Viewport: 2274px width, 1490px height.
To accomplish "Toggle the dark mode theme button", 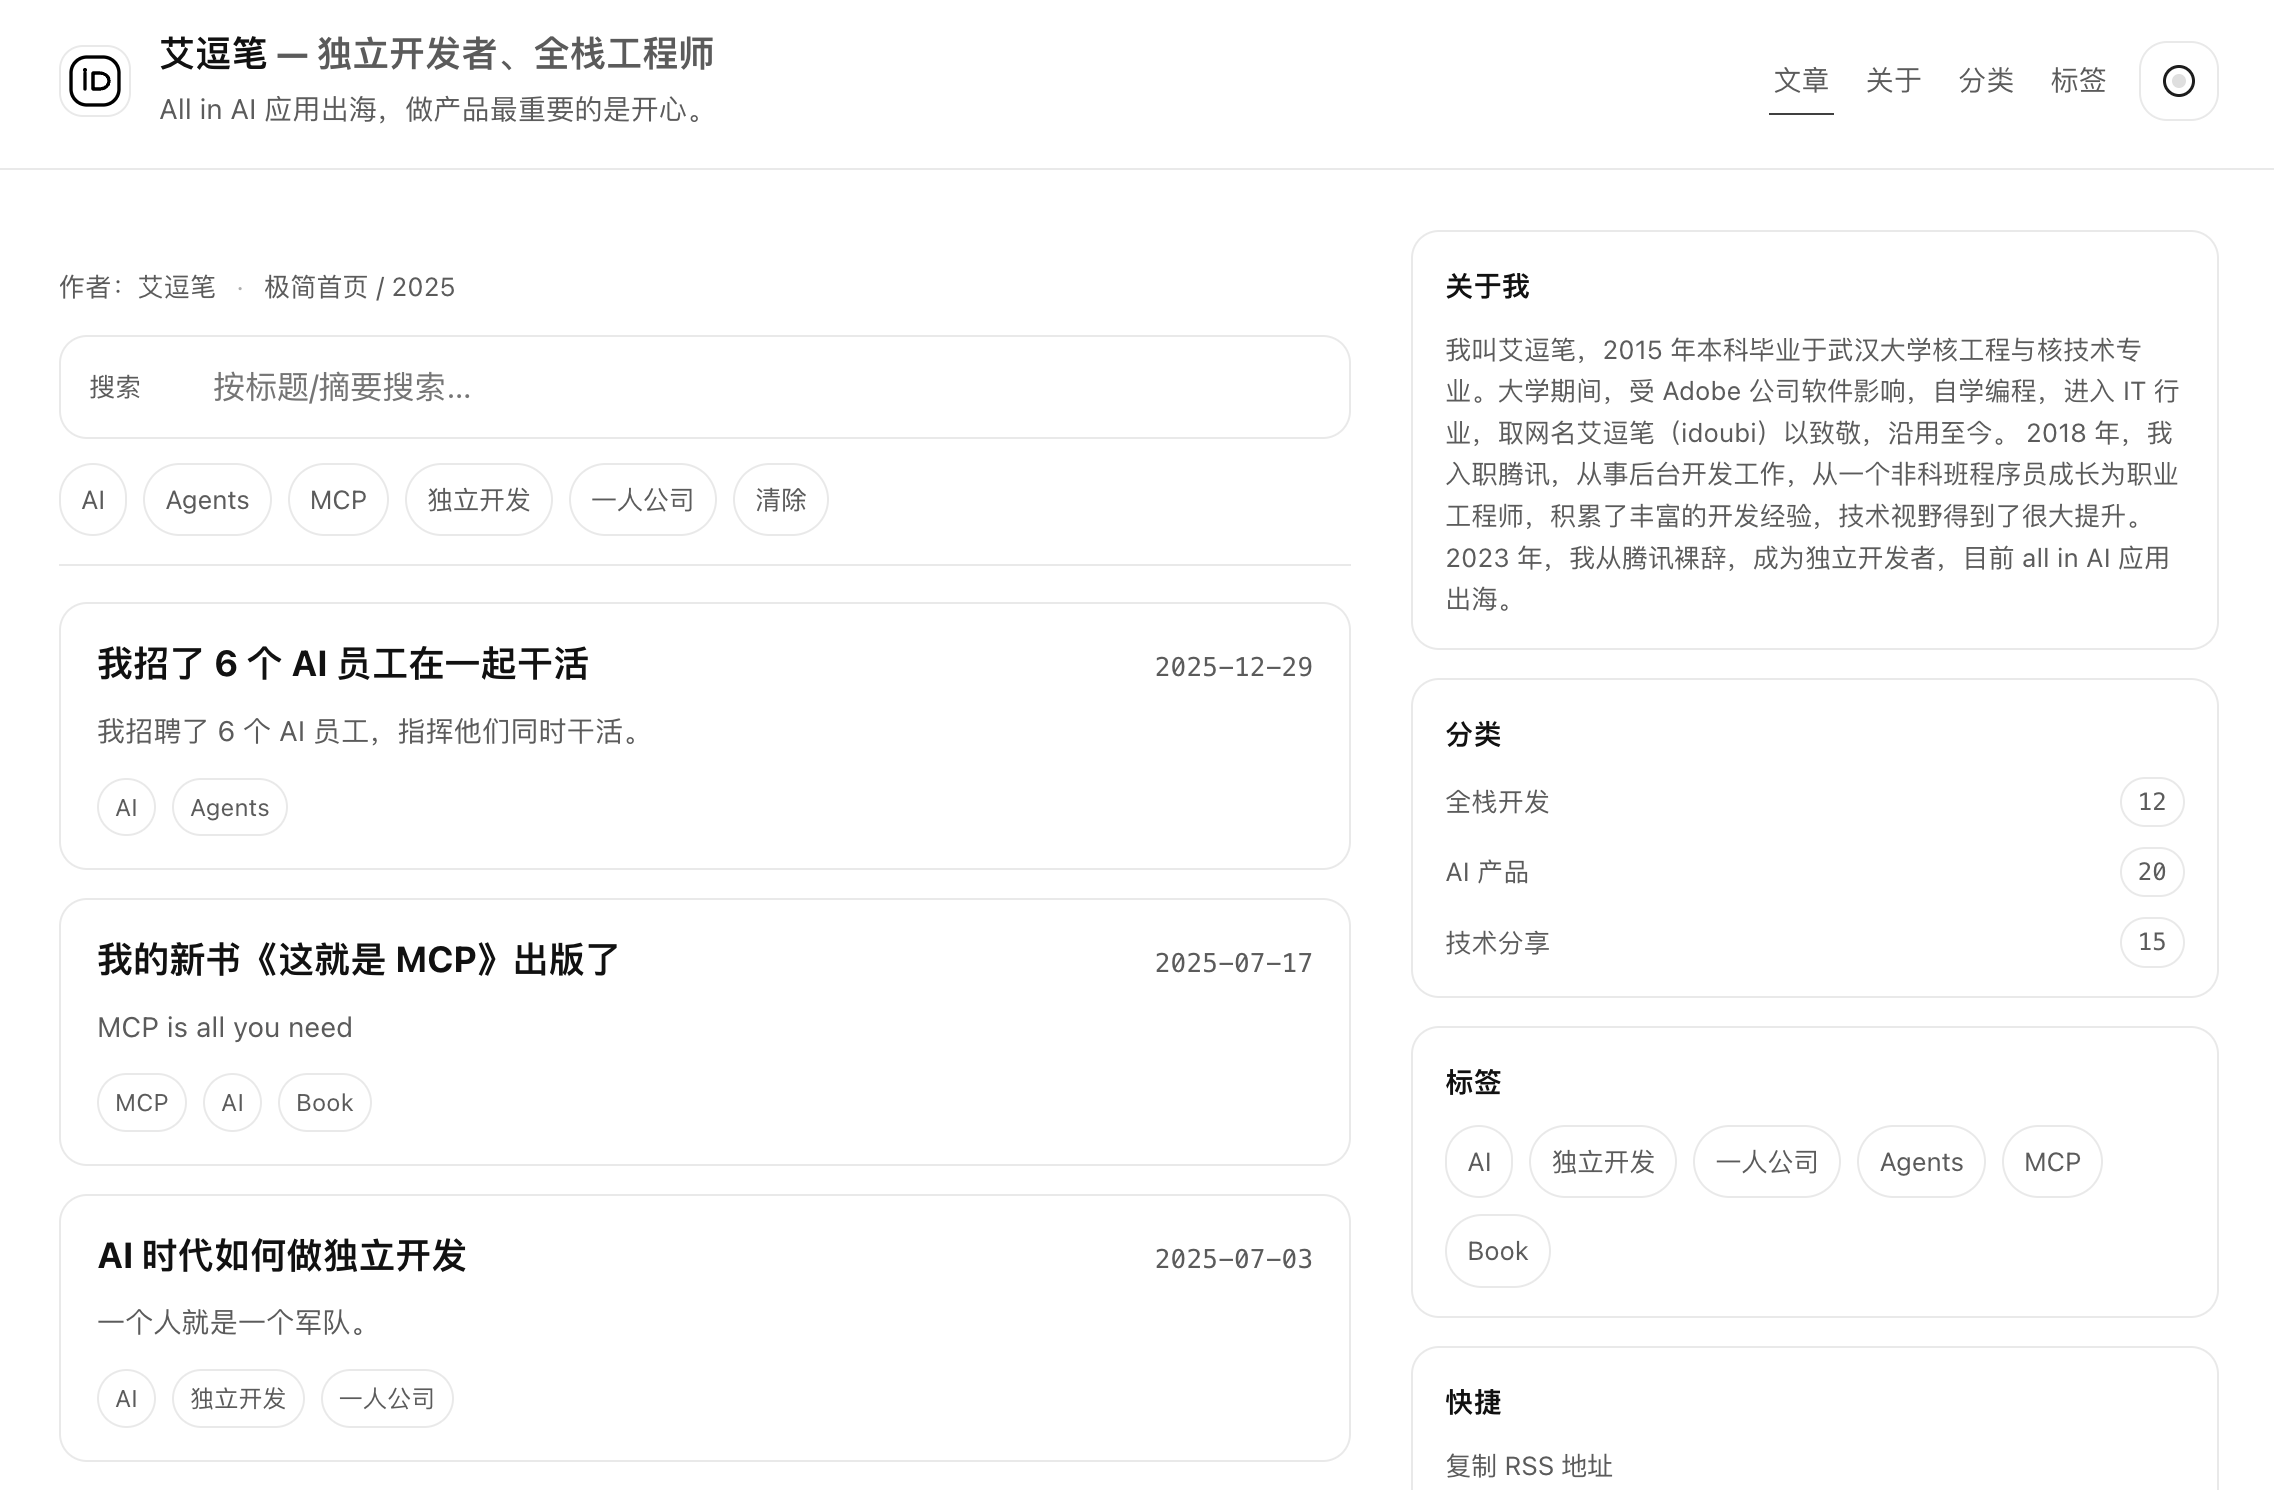I will click(2178, 81).
